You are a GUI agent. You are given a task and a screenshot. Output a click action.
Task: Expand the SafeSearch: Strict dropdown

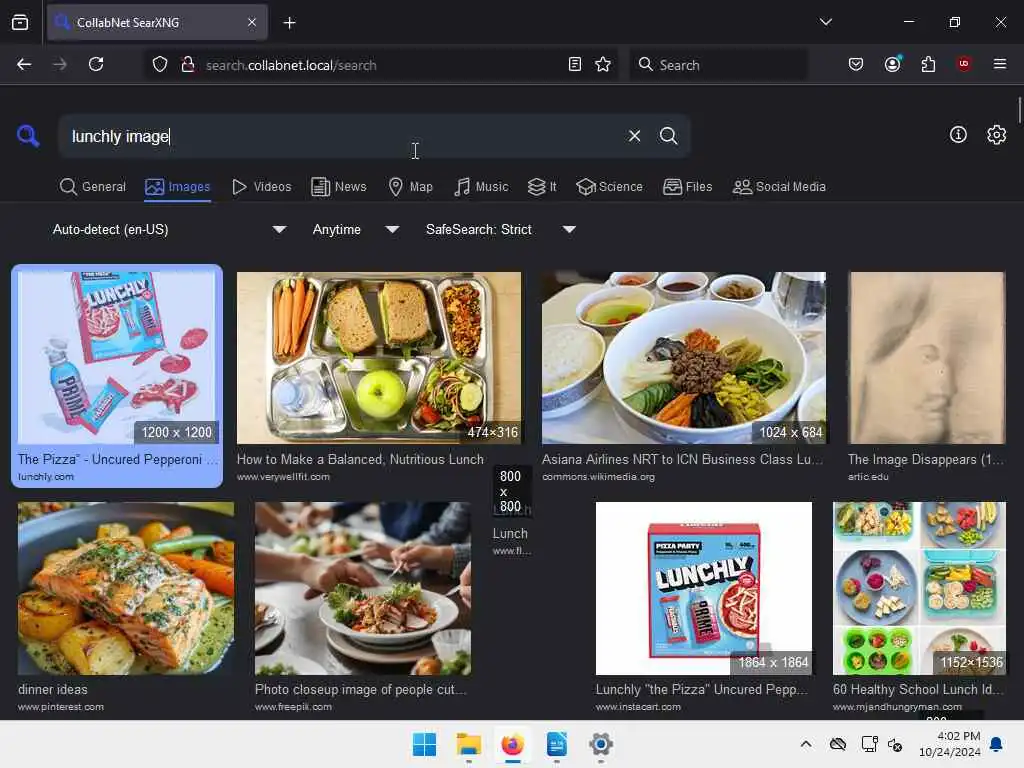[x=500, y=229]
